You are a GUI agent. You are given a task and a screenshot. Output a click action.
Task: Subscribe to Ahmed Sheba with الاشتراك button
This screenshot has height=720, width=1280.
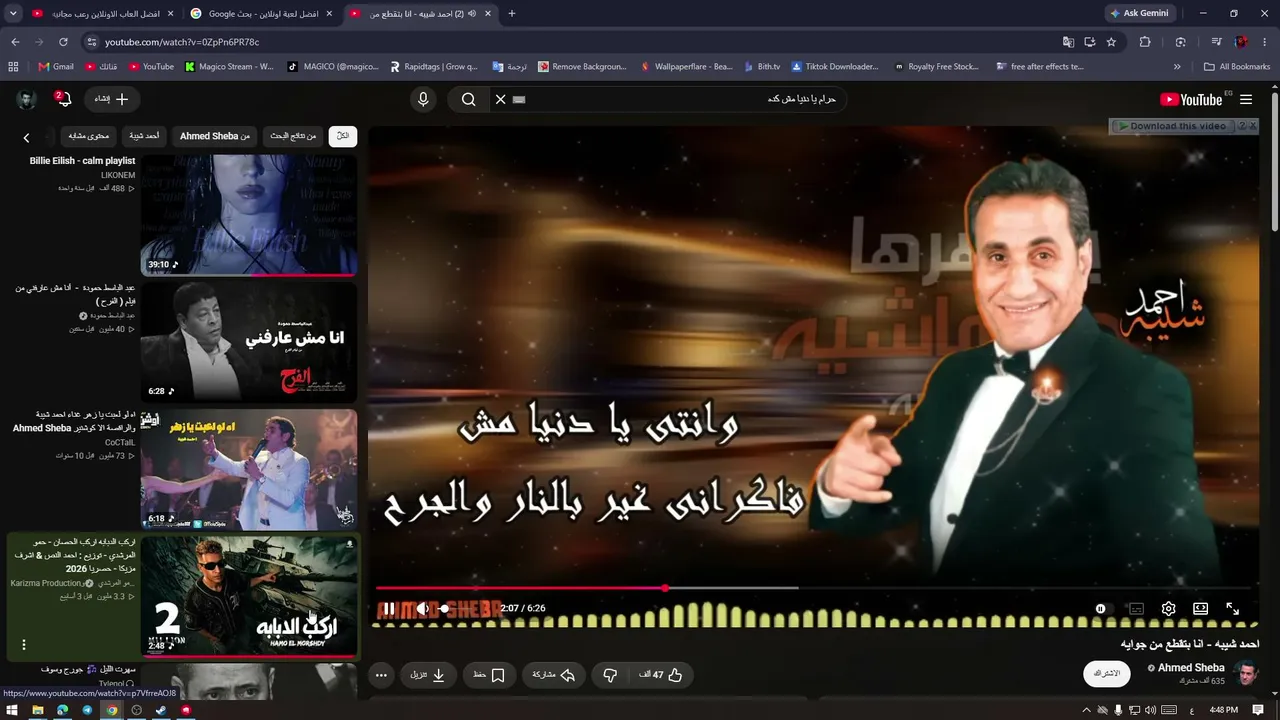pos(1107,674)
